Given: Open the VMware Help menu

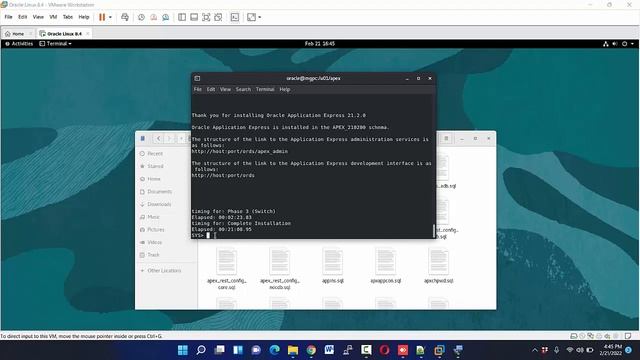Looking at the screenshot, I should click(x=84, y=17).
